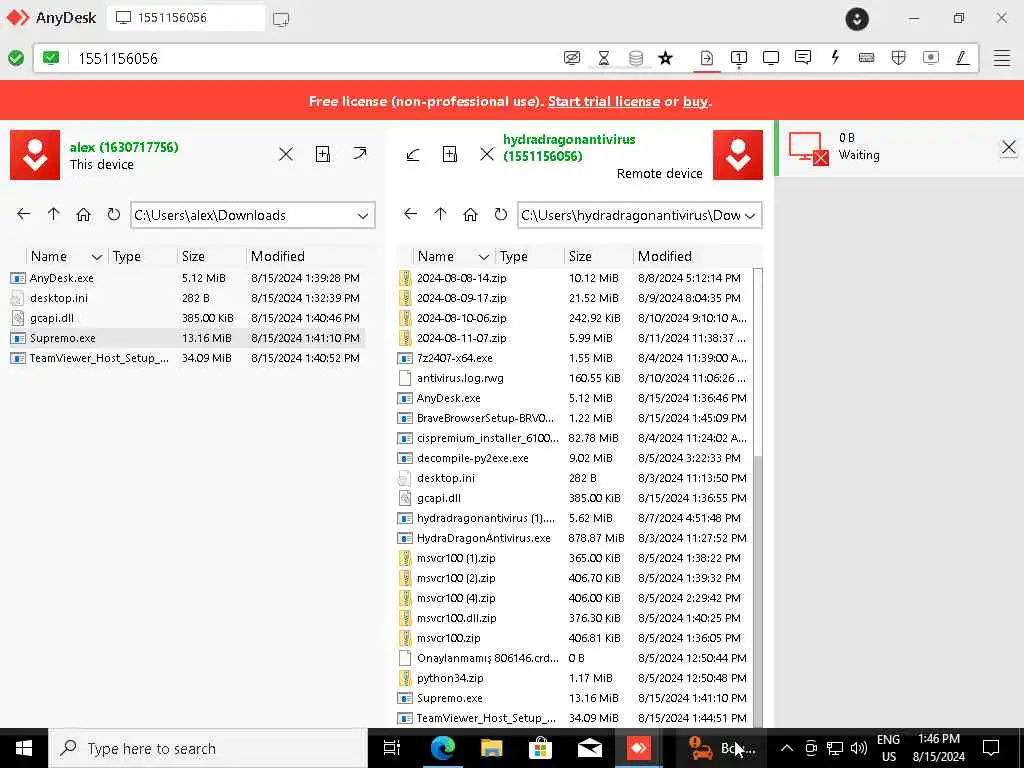Click the remote panel download arrow icon
The width and height of the screenshot is (1024, 768).
(413, 155)
